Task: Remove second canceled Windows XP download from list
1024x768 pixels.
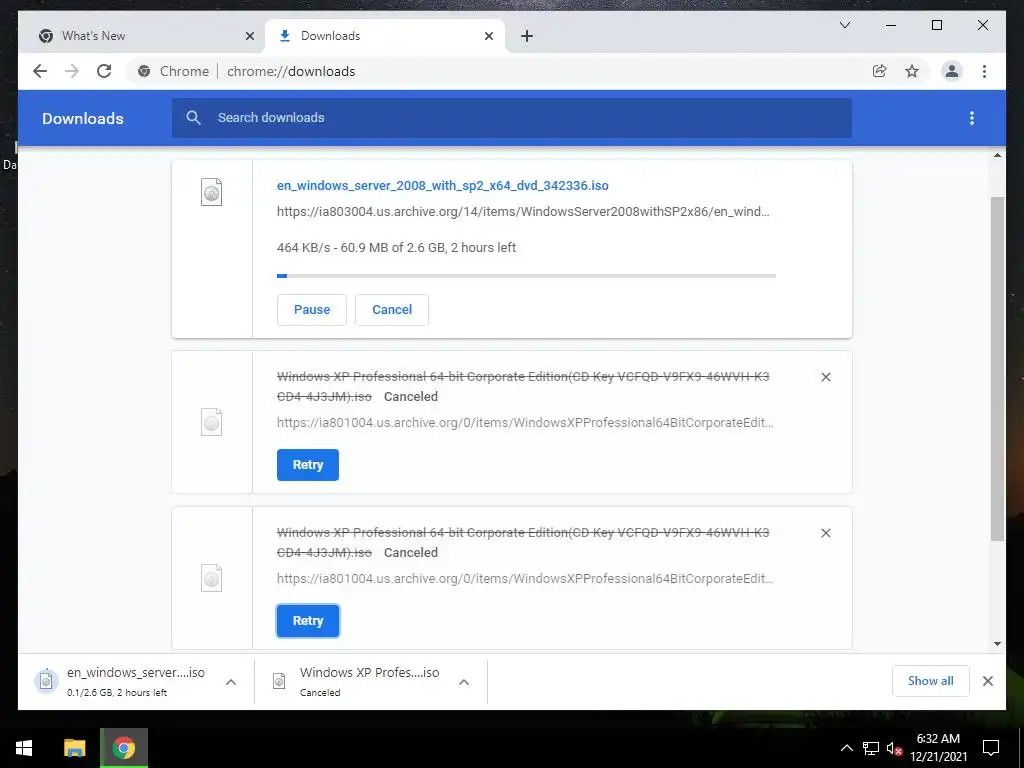Action: point(825,533)
